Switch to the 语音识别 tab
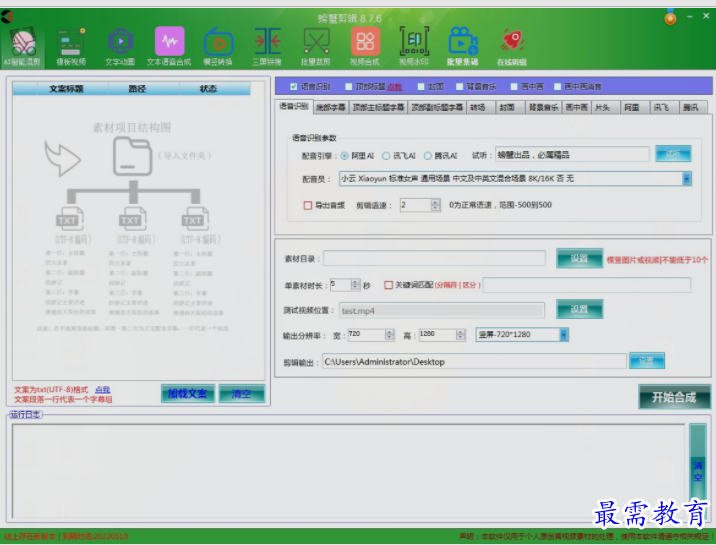 point(294,106)
